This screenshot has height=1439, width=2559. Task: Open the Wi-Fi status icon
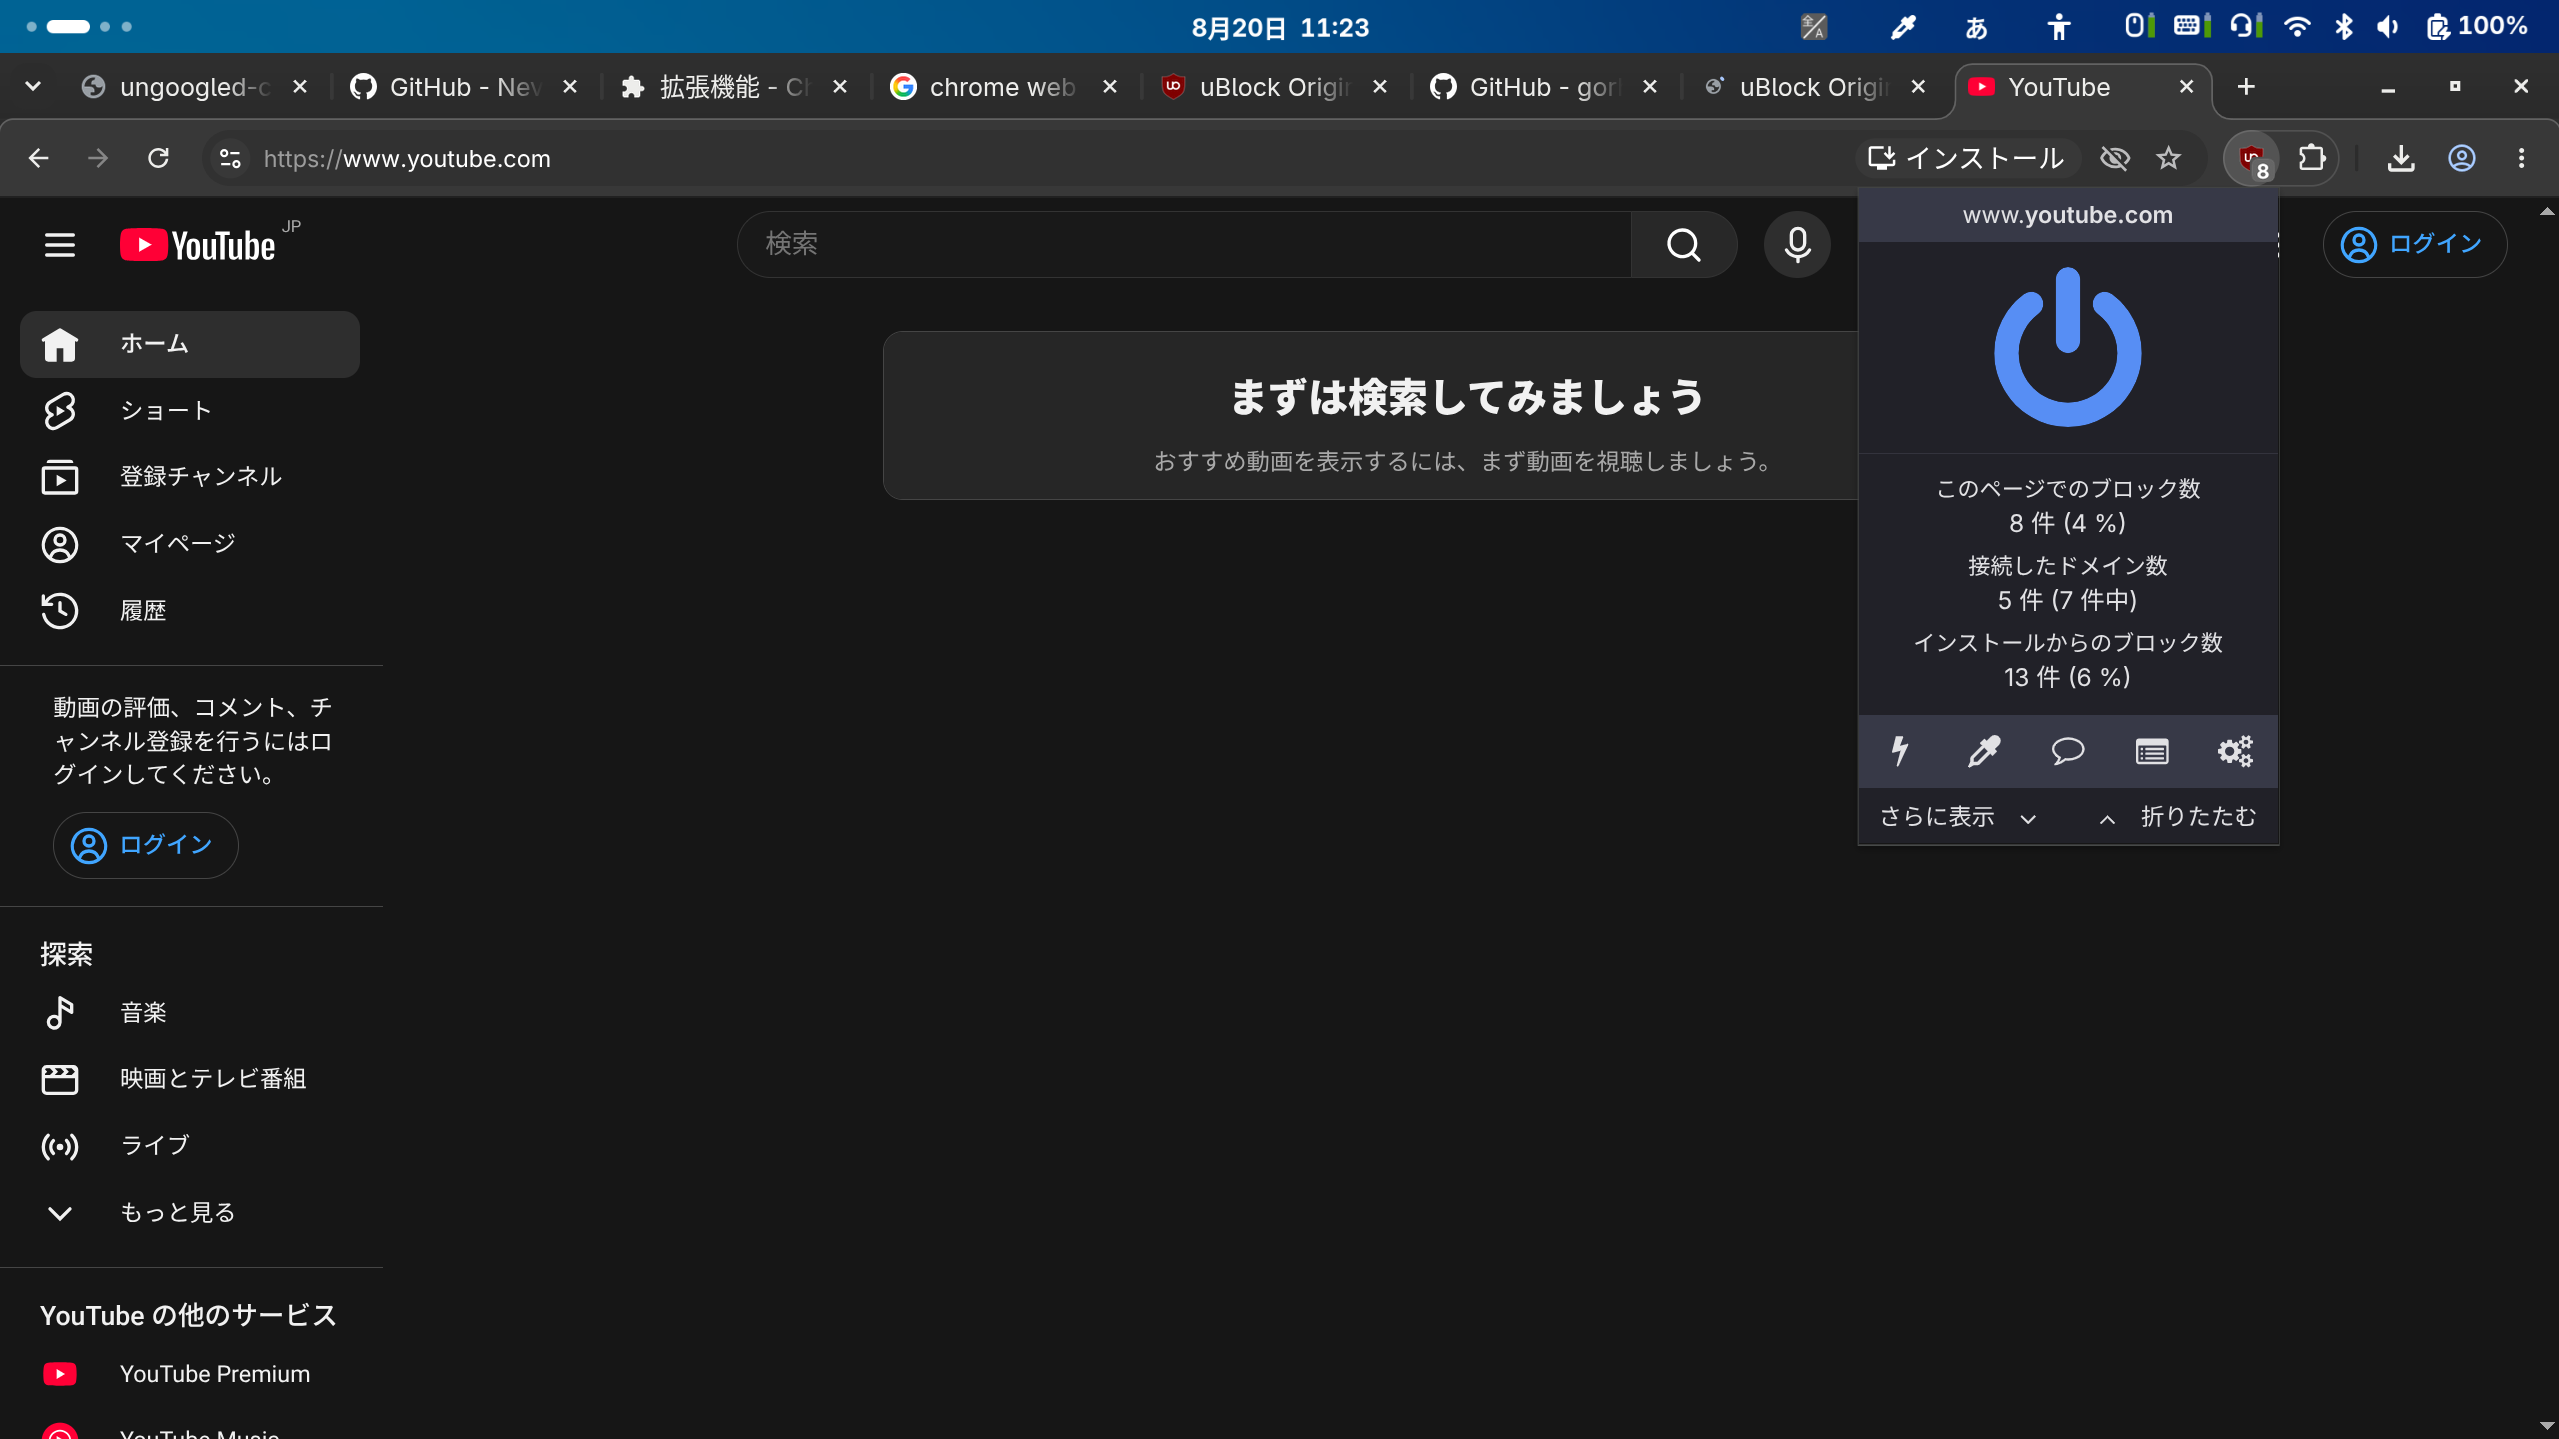point(2297,27)
